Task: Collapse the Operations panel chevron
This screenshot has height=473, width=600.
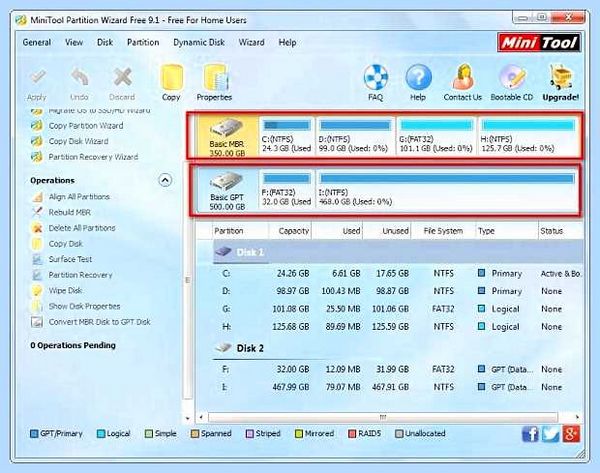Action: pyautogui.click(x=165, y=180)
